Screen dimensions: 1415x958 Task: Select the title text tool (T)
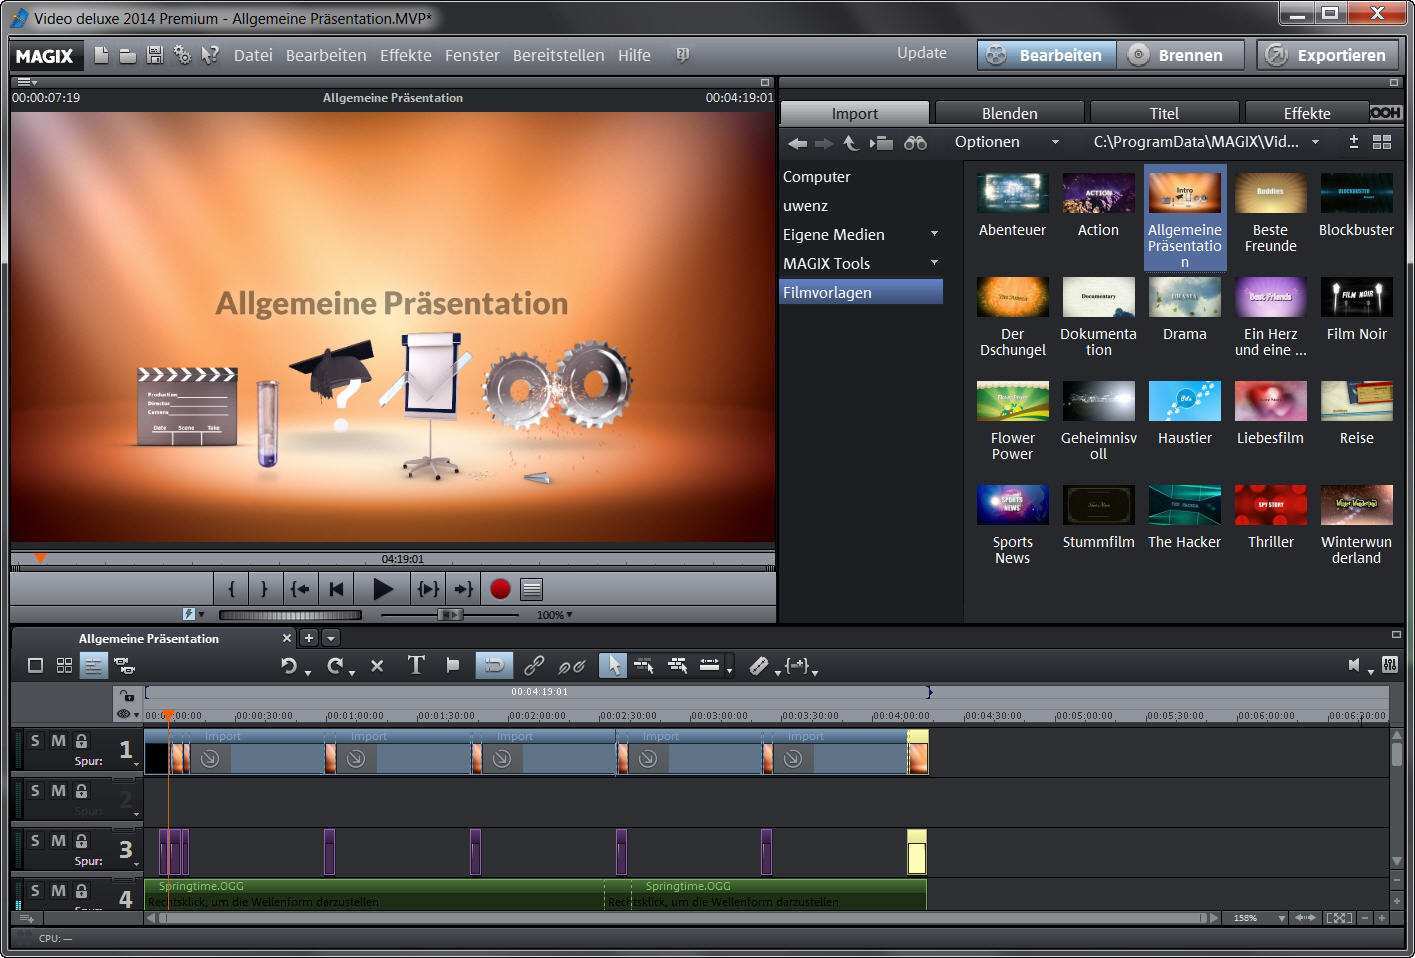(x=416, y=665)
